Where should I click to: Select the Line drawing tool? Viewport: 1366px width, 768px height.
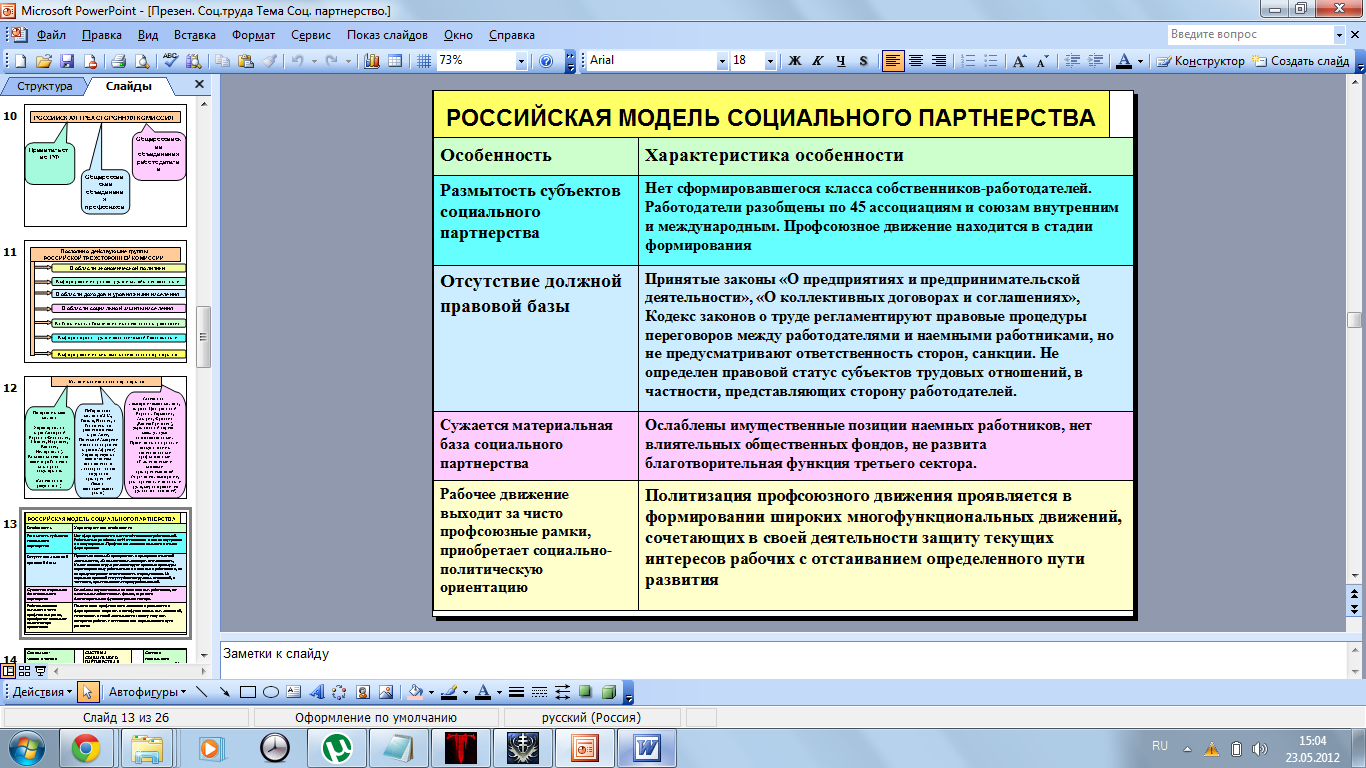click(x=202, y=692)
